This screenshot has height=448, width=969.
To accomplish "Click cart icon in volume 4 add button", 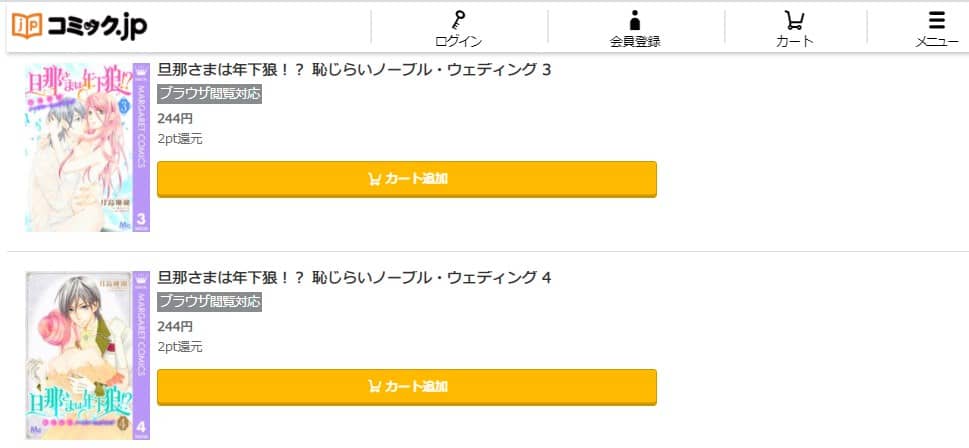I will coord(374,387).
